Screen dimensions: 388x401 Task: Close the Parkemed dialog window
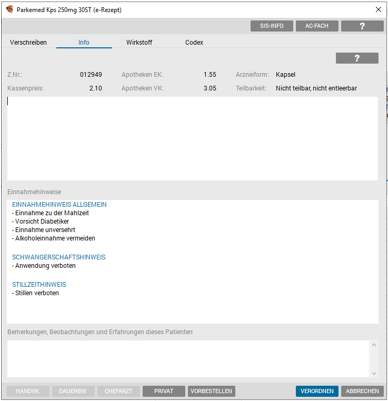click(378, 9)
